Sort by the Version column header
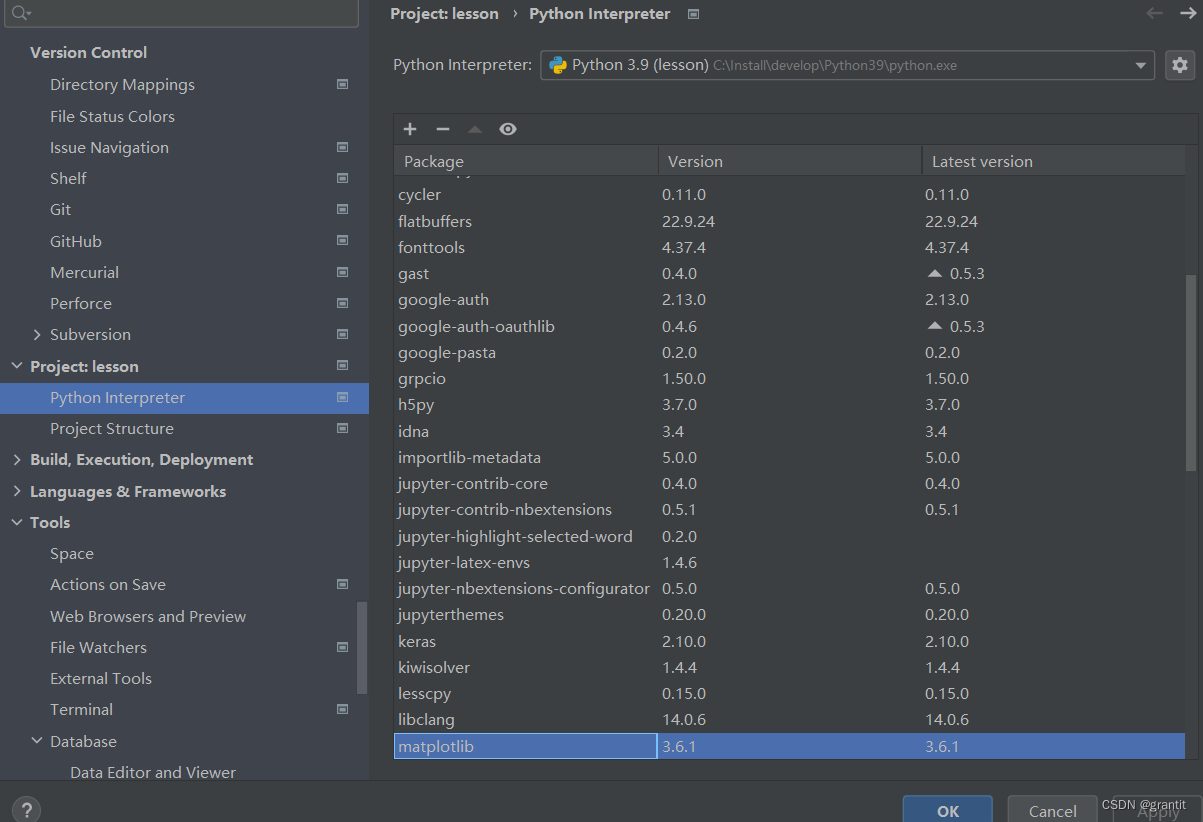 790,161
